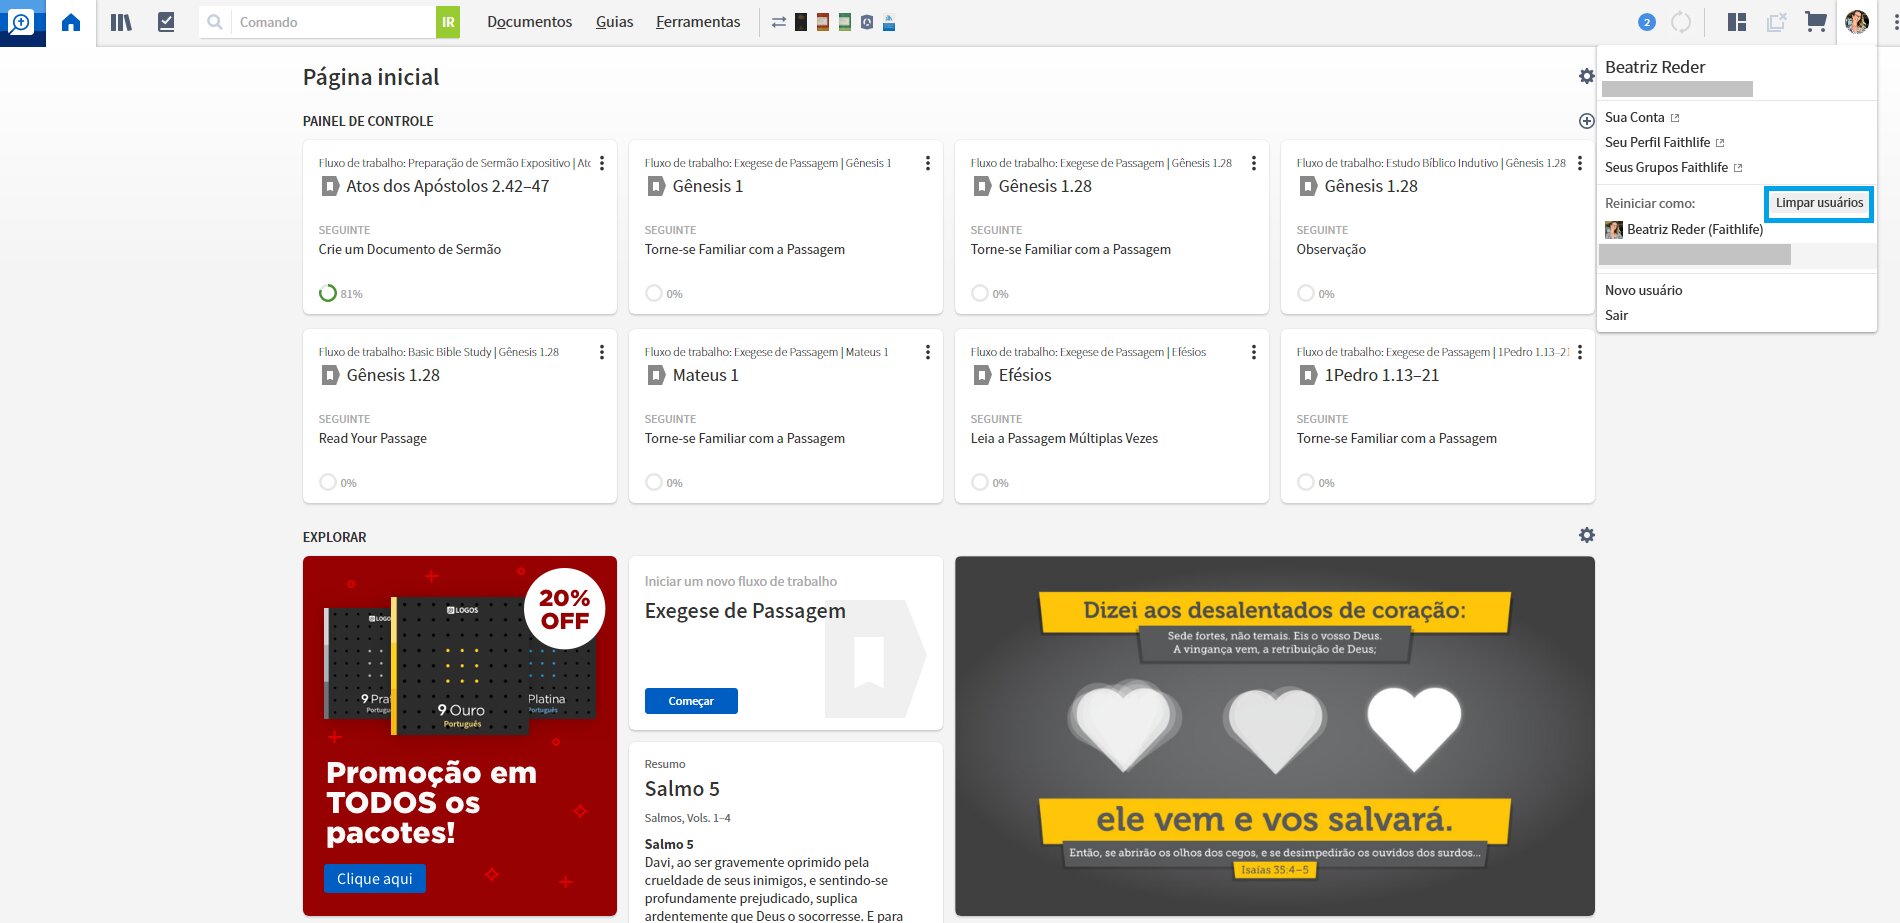
Task: Open the store shopping cart icon
Action: pyautogui.click(x=1816, y=22)
